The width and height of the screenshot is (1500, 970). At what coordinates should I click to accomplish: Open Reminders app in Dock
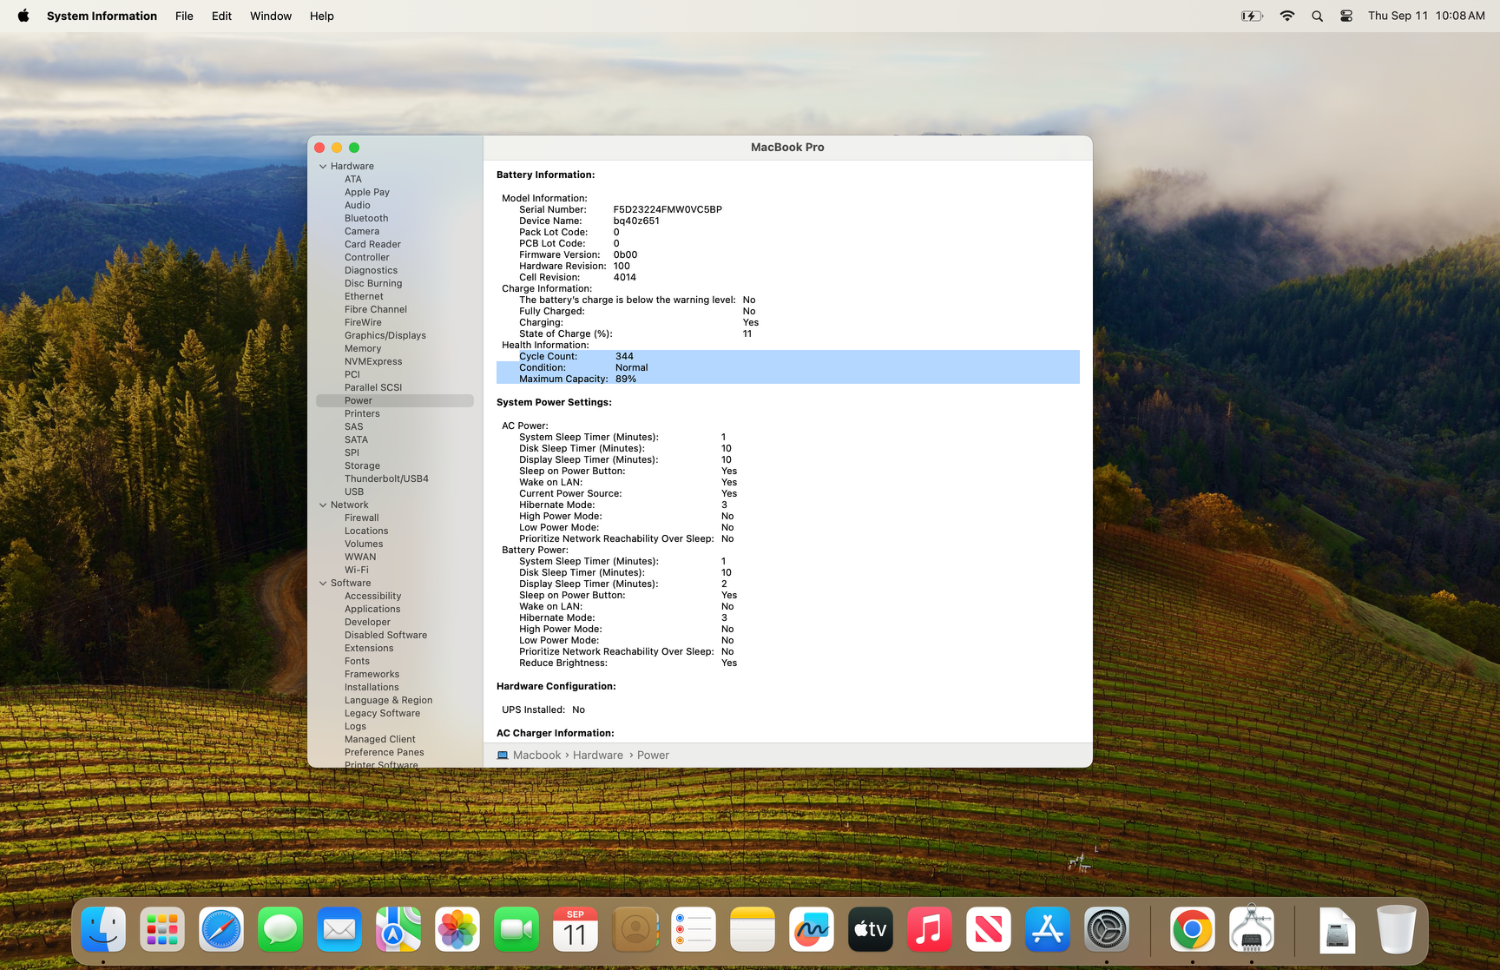[693, 929]
